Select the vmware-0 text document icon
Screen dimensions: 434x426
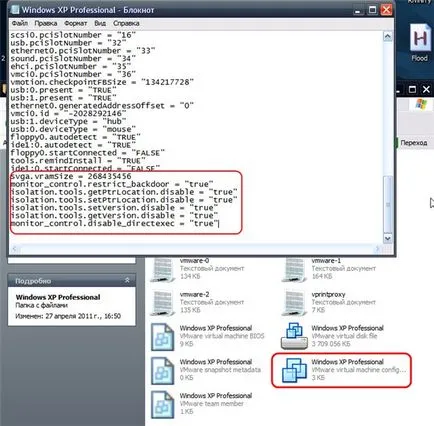coord(162,270)
